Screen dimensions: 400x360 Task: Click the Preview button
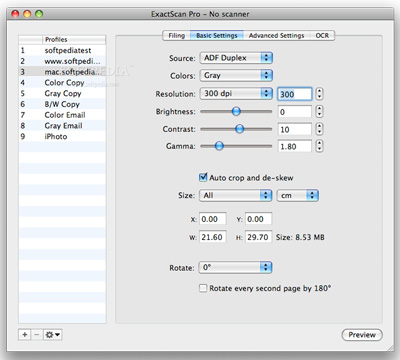[x=362, y=335]
